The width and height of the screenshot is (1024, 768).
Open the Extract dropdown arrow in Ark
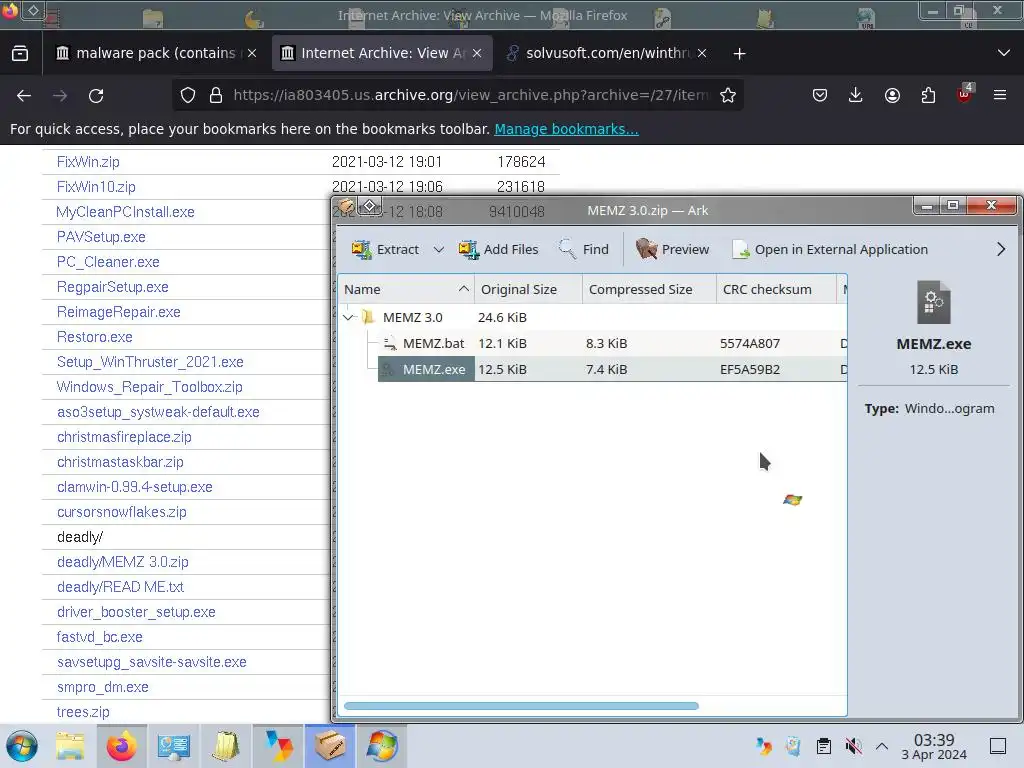tap(439, 249)
